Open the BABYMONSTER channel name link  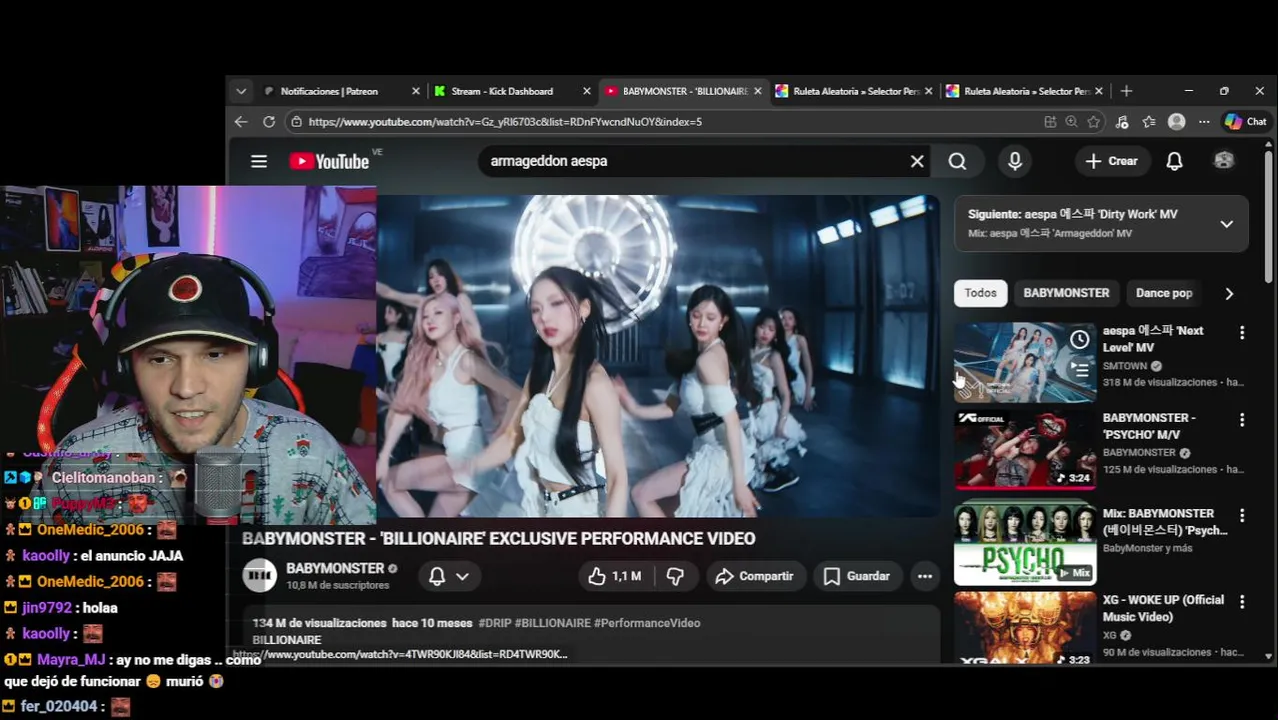click(335, 568)
